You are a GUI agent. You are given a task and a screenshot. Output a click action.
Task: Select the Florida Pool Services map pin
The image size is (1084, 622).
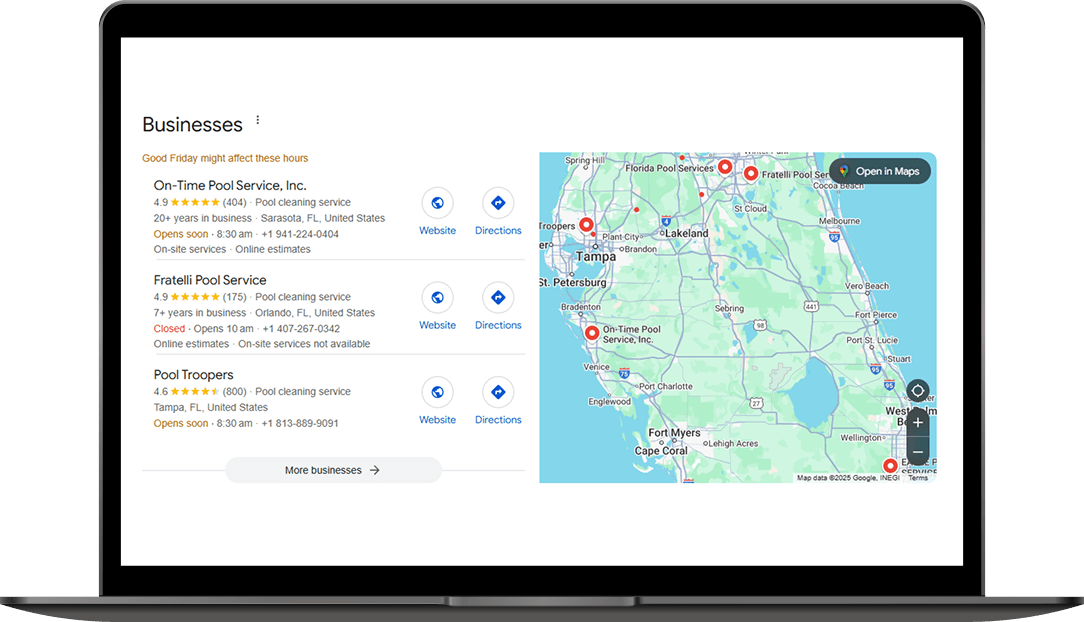pos(725,167)
